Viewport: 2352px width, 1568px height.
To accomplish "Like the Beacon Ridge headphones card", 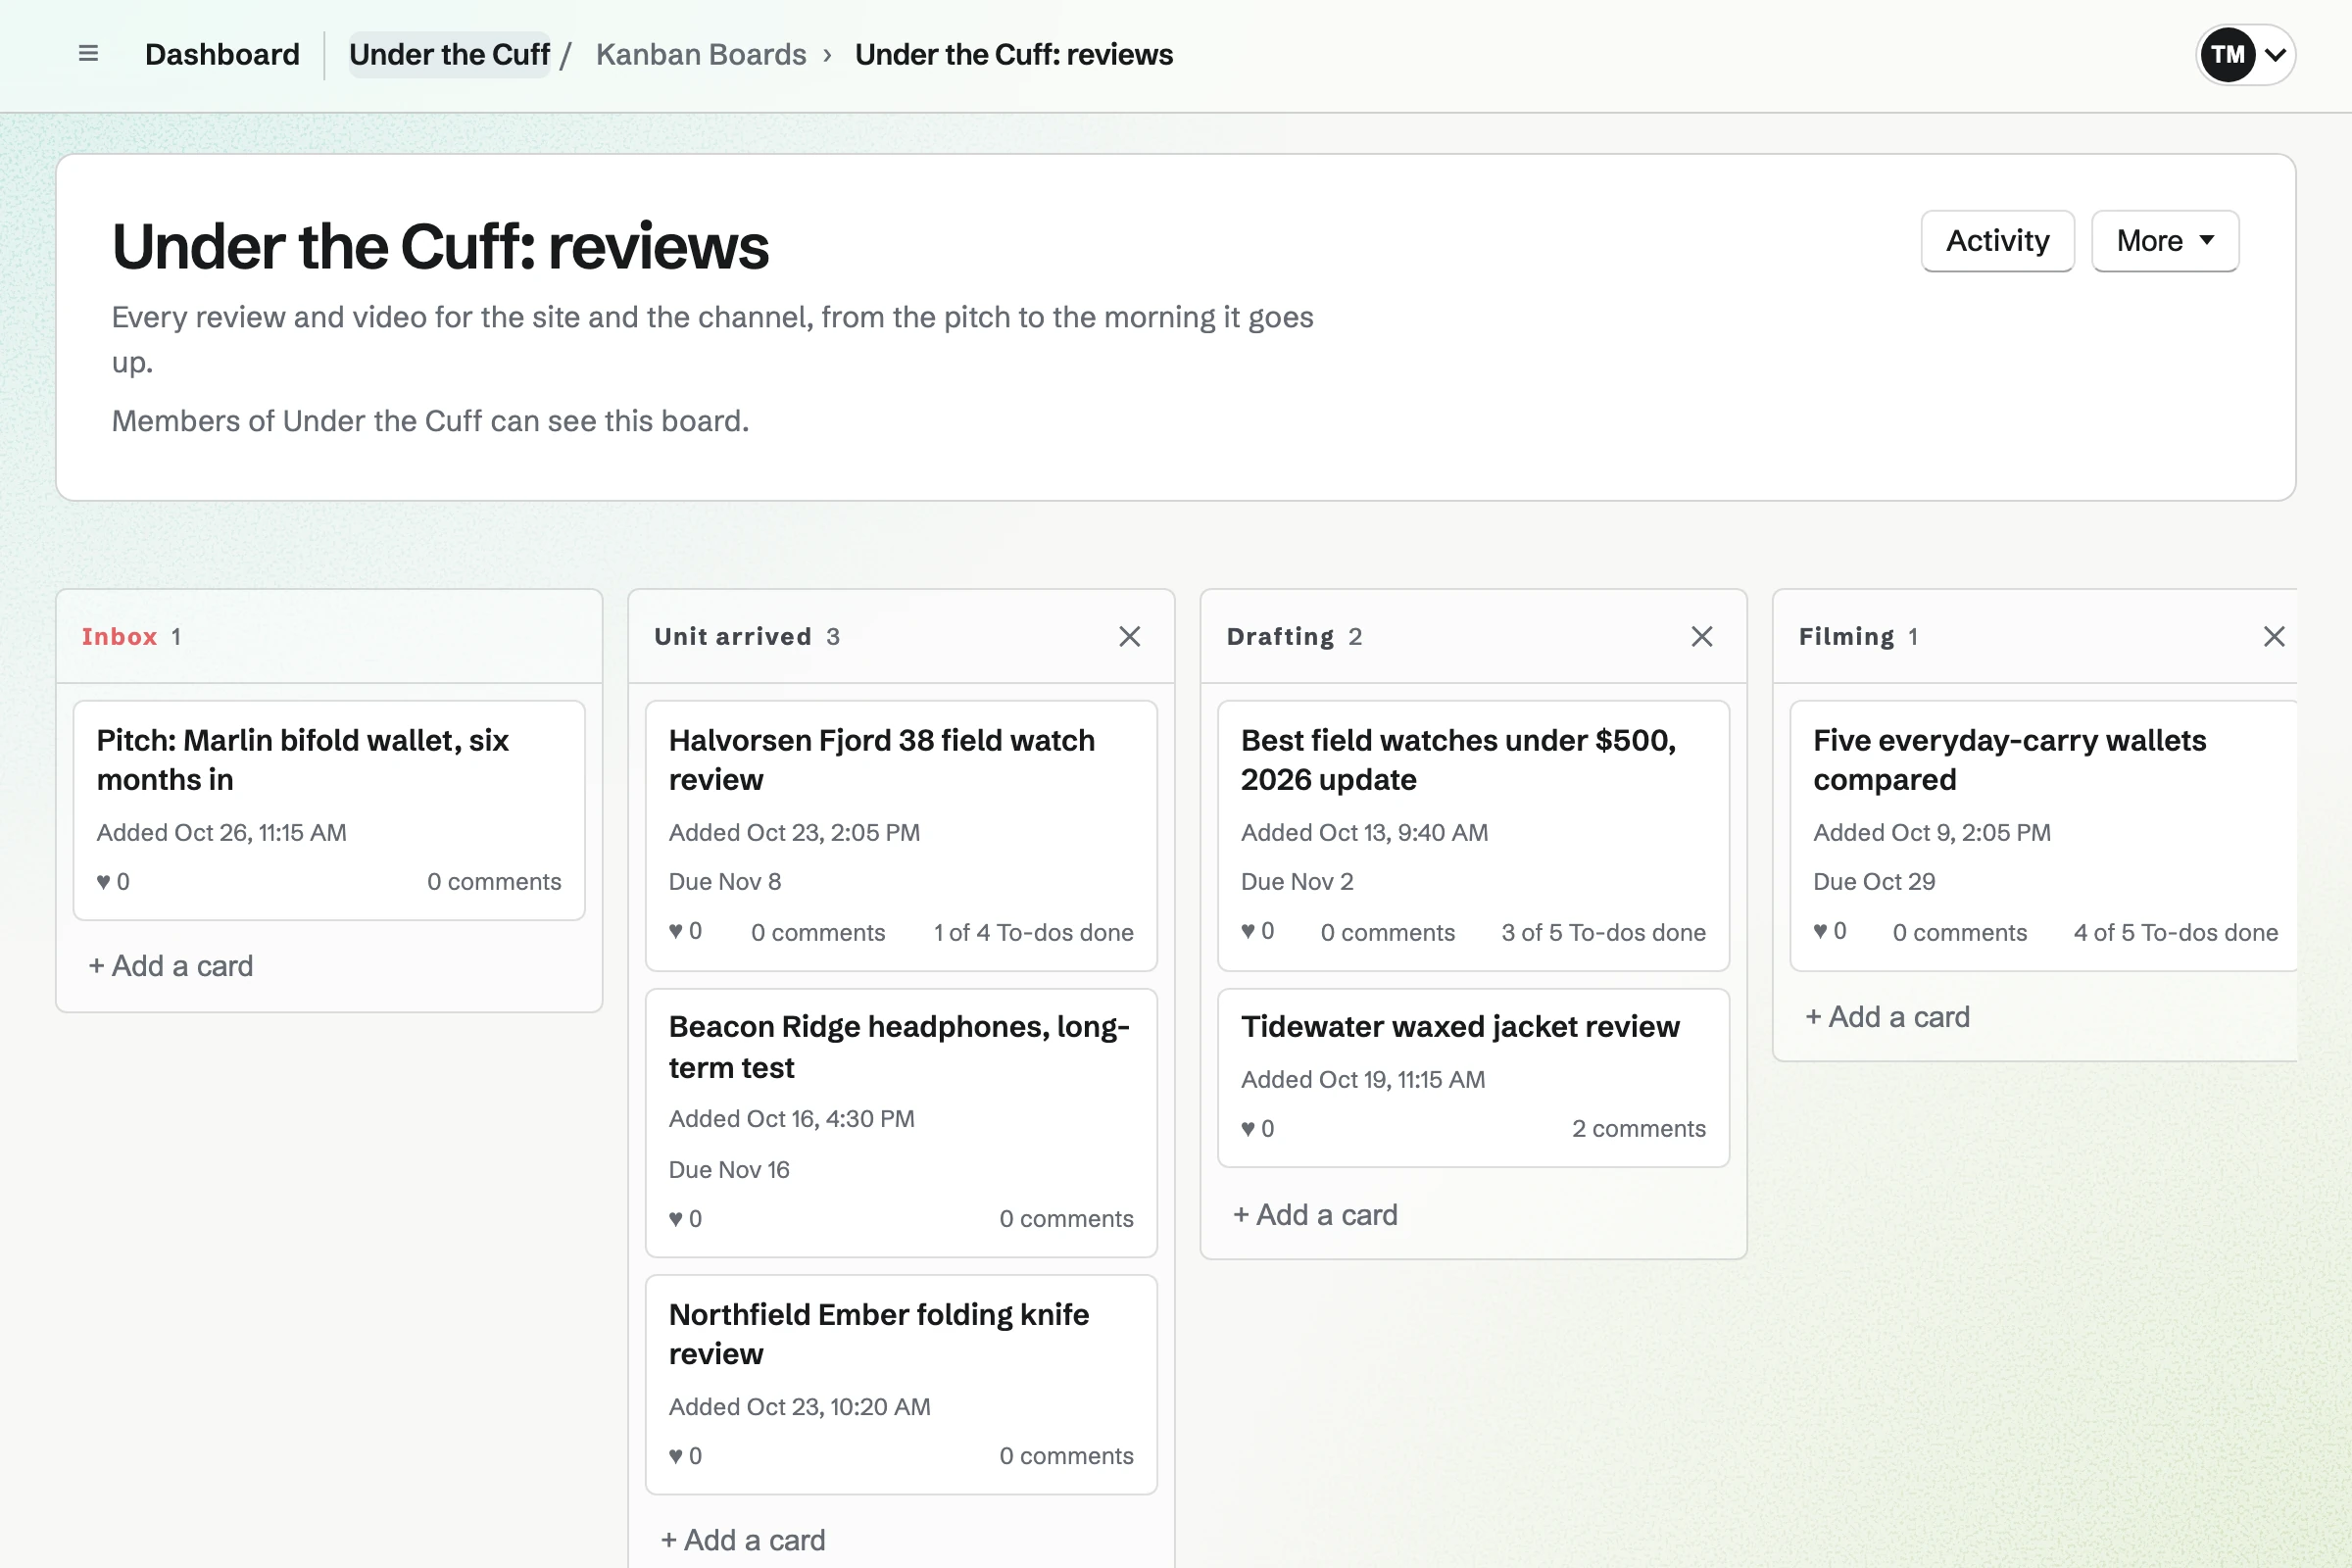I will 685,1219.
